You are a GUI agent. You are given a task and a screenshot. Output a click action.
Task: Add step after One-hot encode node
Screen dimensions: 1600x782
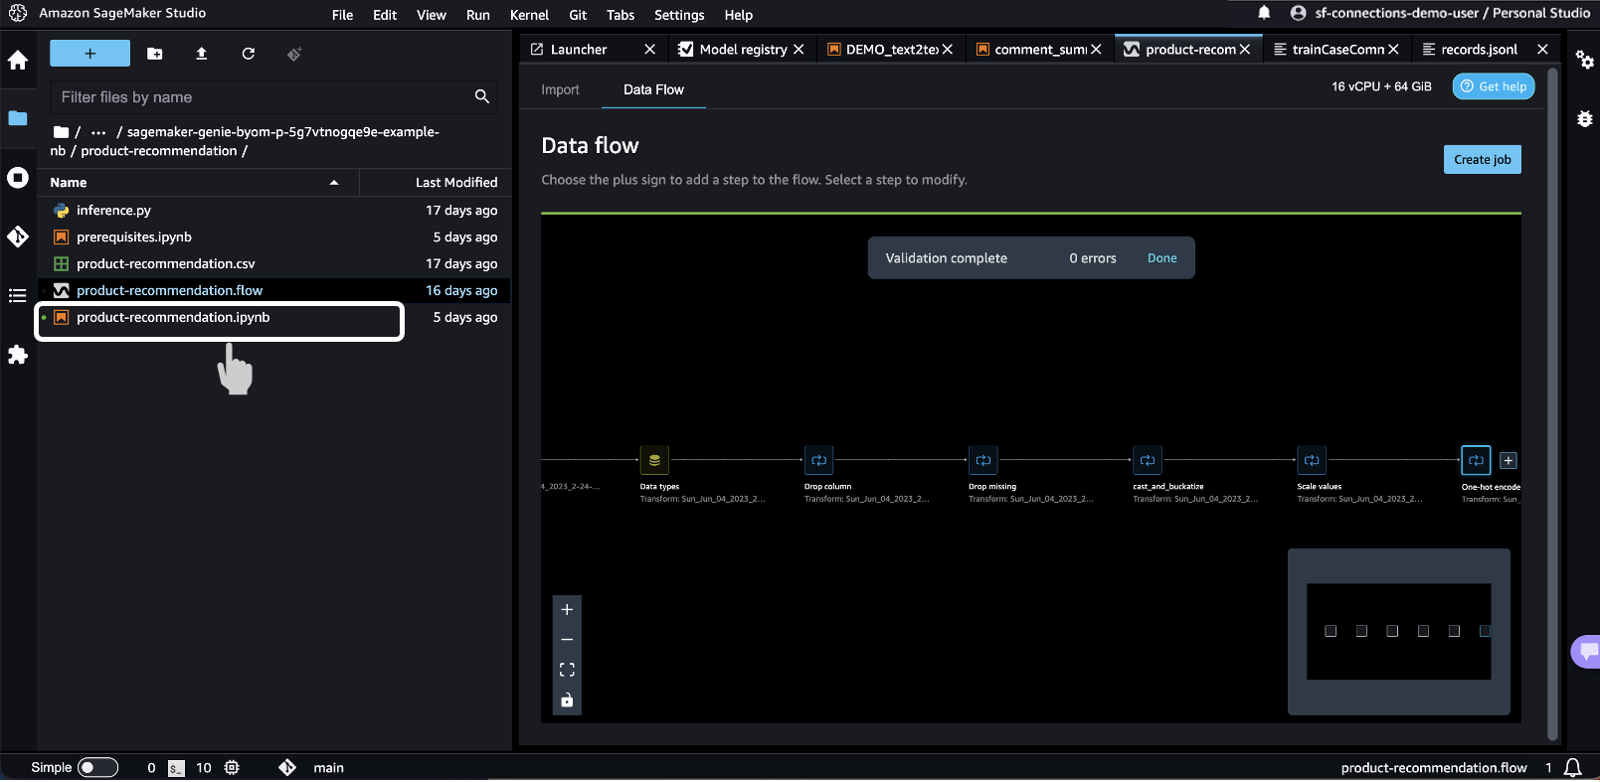point(1508,461)
